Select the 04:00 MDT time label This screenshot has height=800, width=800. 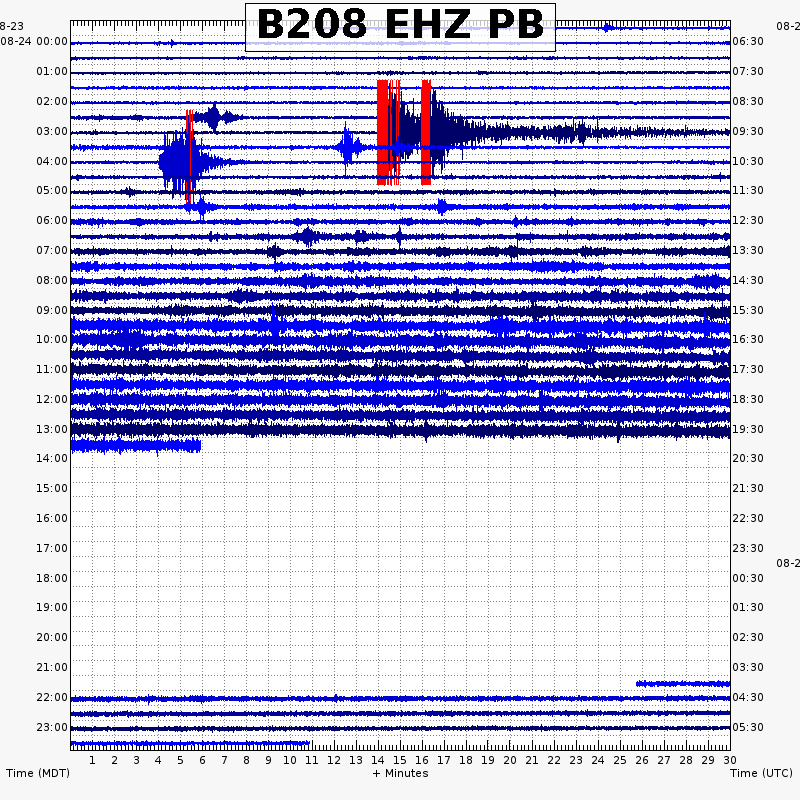click(52, 161)
